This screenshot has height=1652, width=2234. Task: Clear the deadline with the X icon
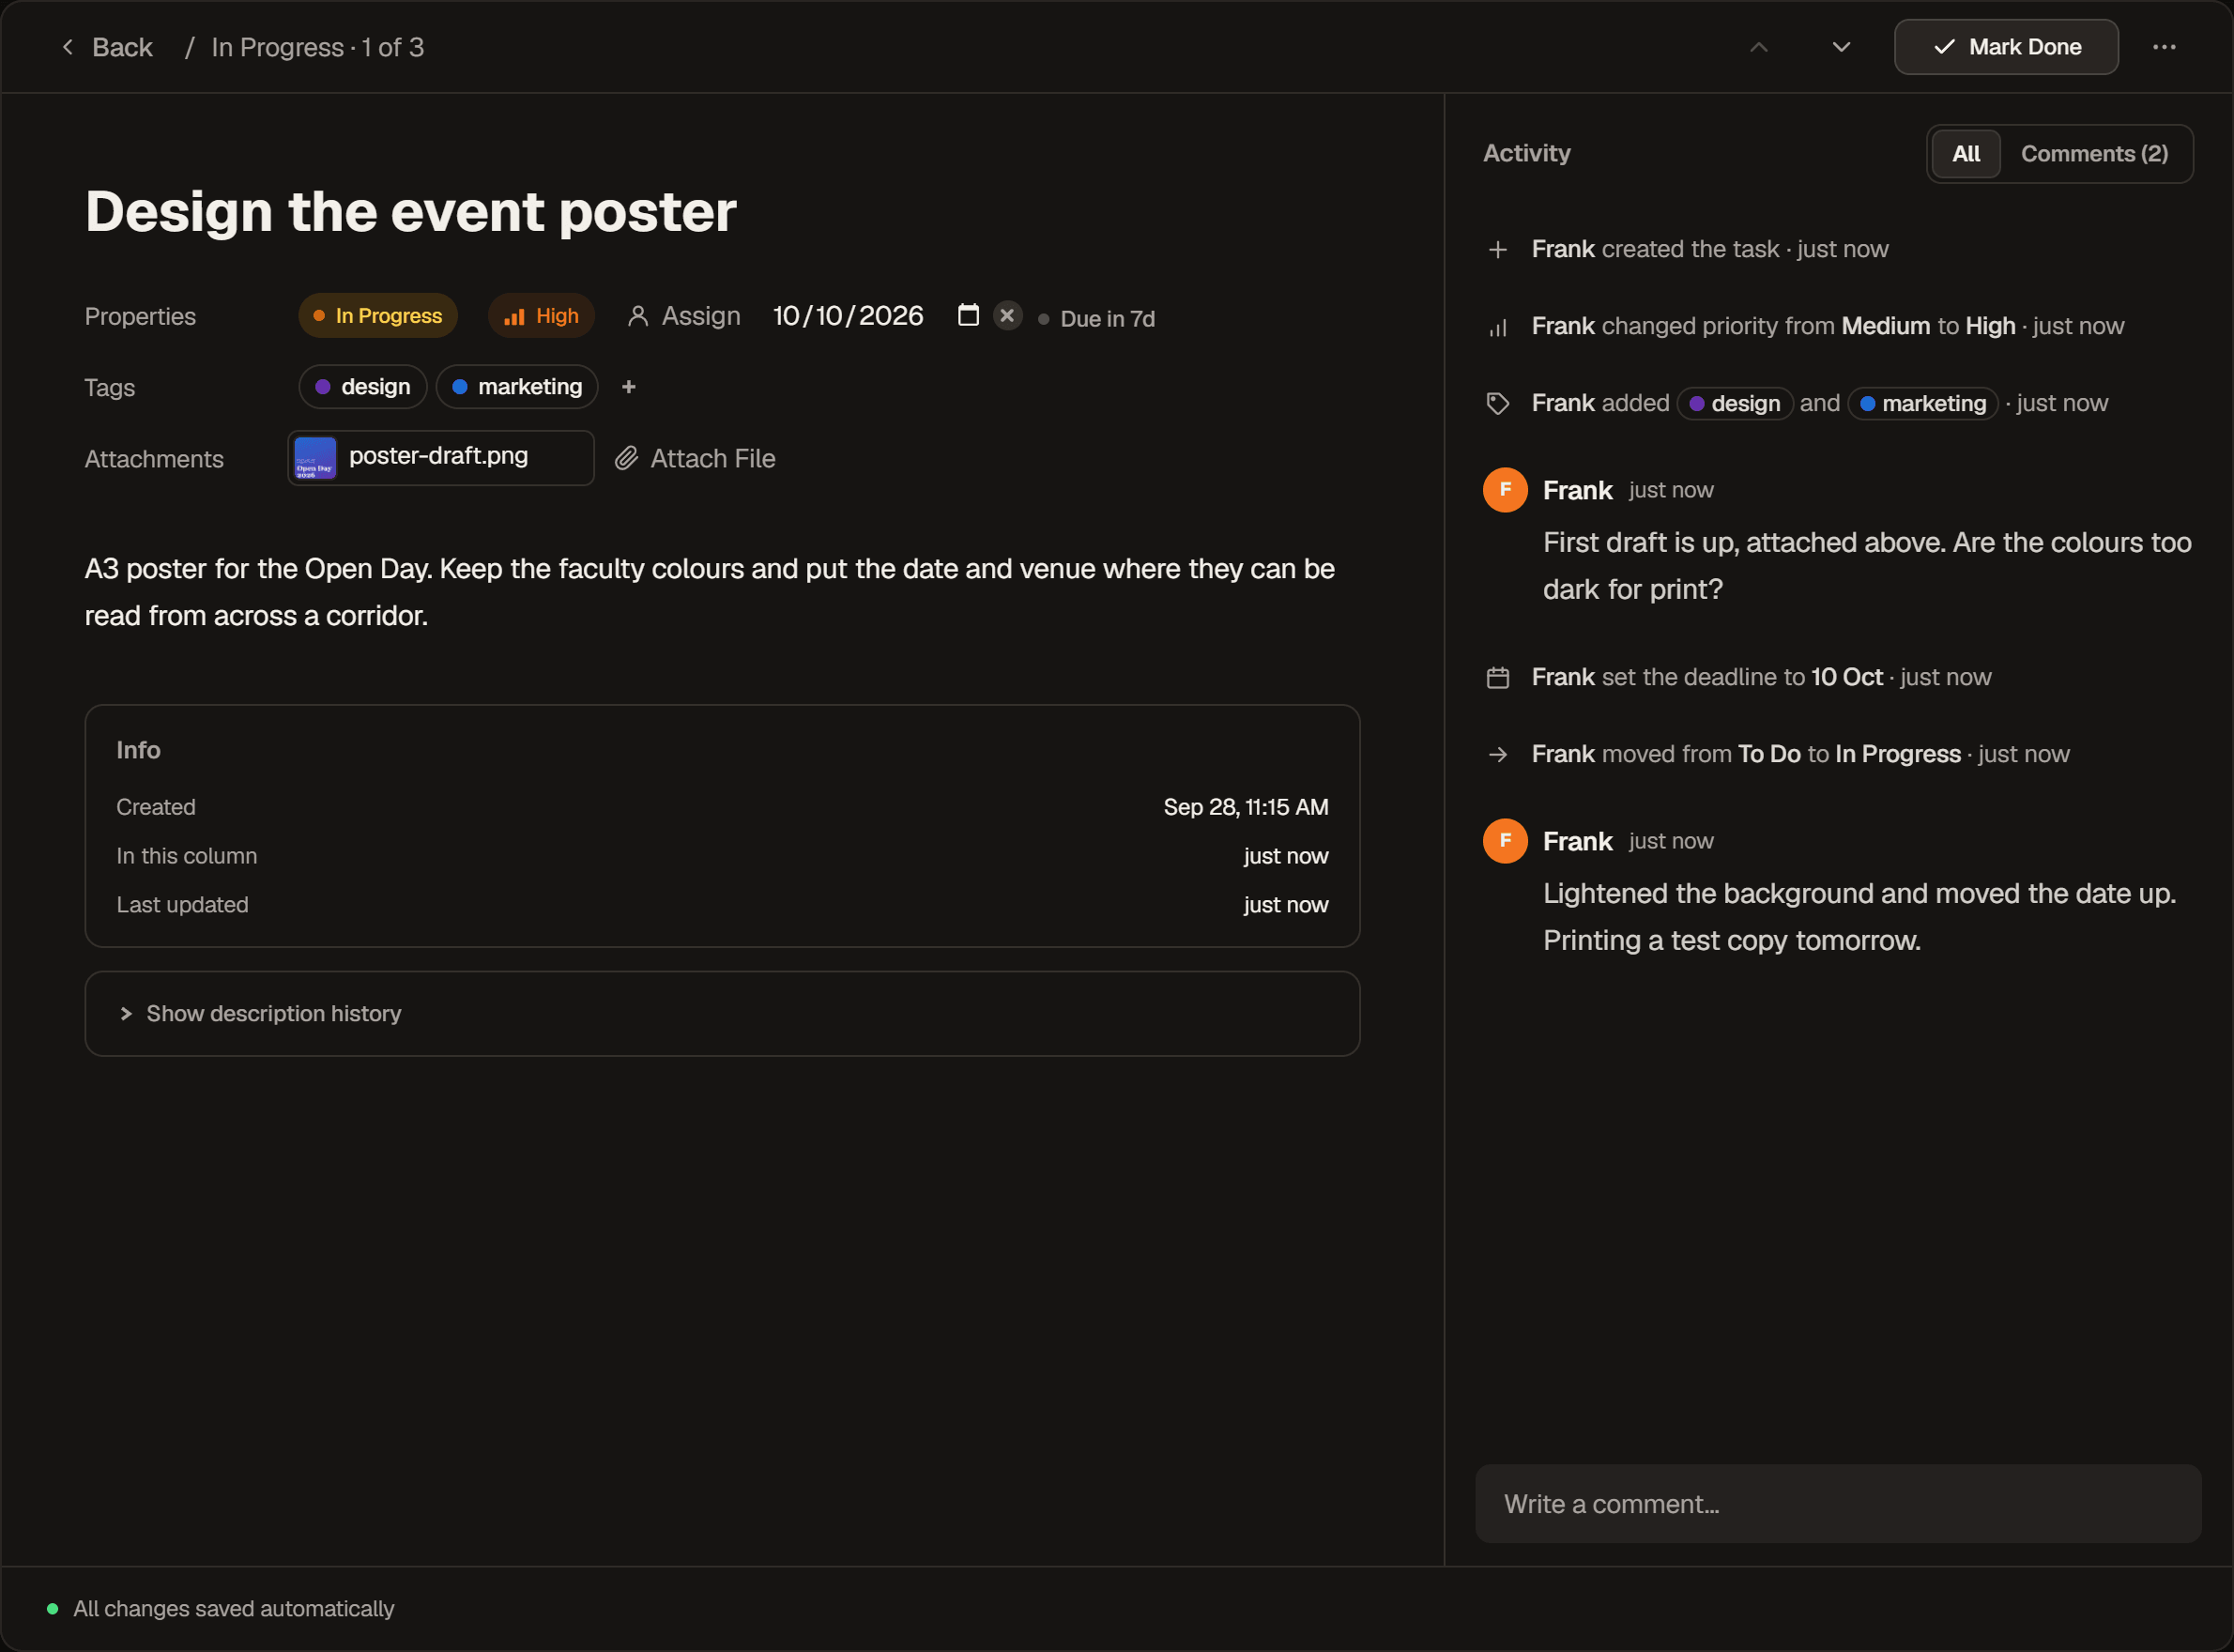point(1007,315)
